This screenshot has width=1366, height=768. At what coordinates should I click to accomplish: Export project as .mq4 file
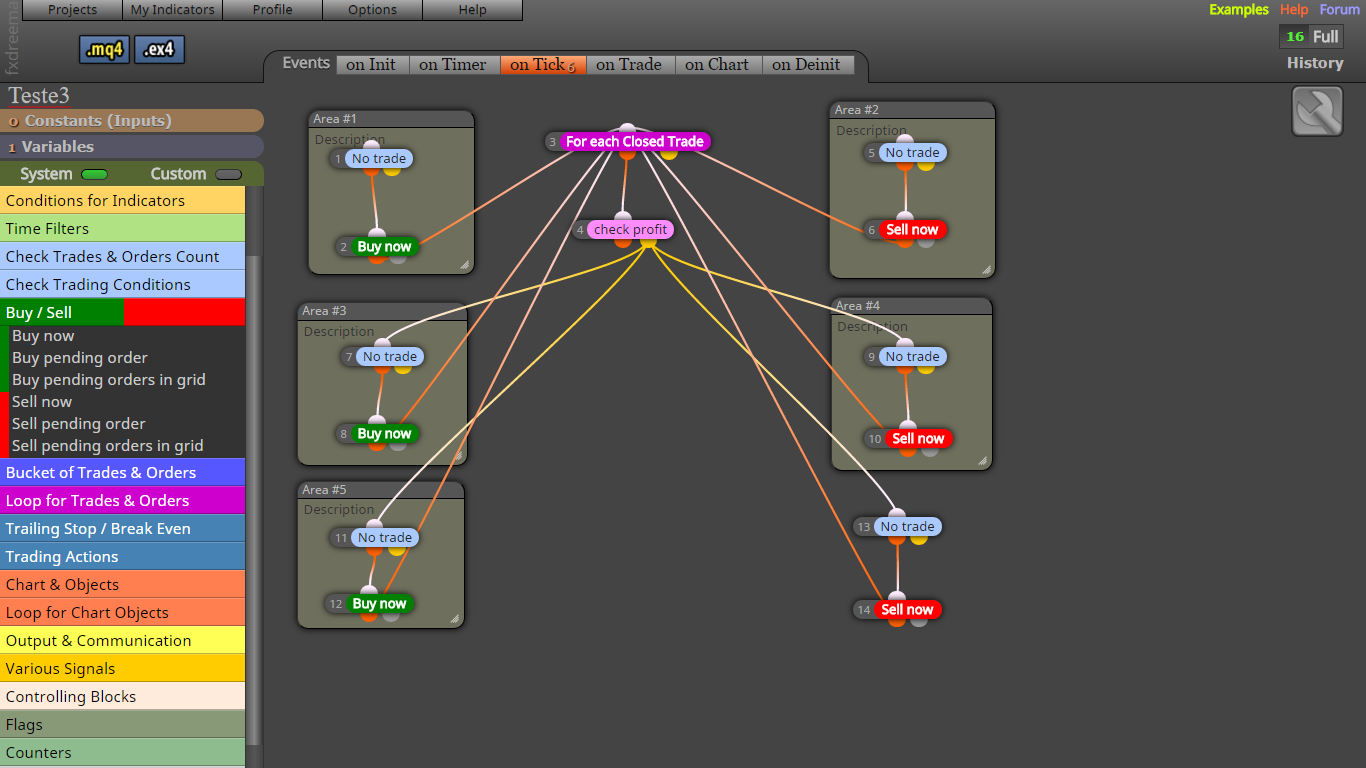[104, 50]
